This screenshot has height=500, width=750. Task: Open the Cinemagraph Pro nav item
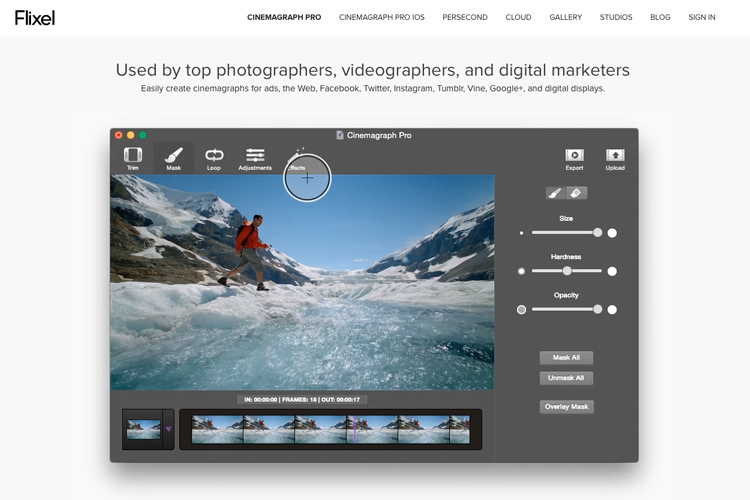[x=284, y=17]
